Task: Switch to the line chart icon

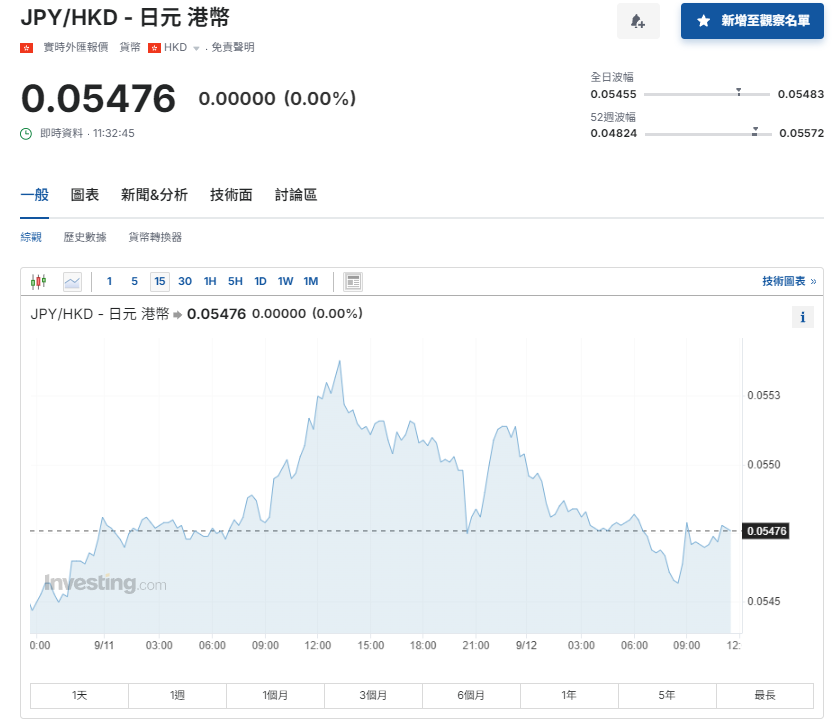Action: [72, 281]
